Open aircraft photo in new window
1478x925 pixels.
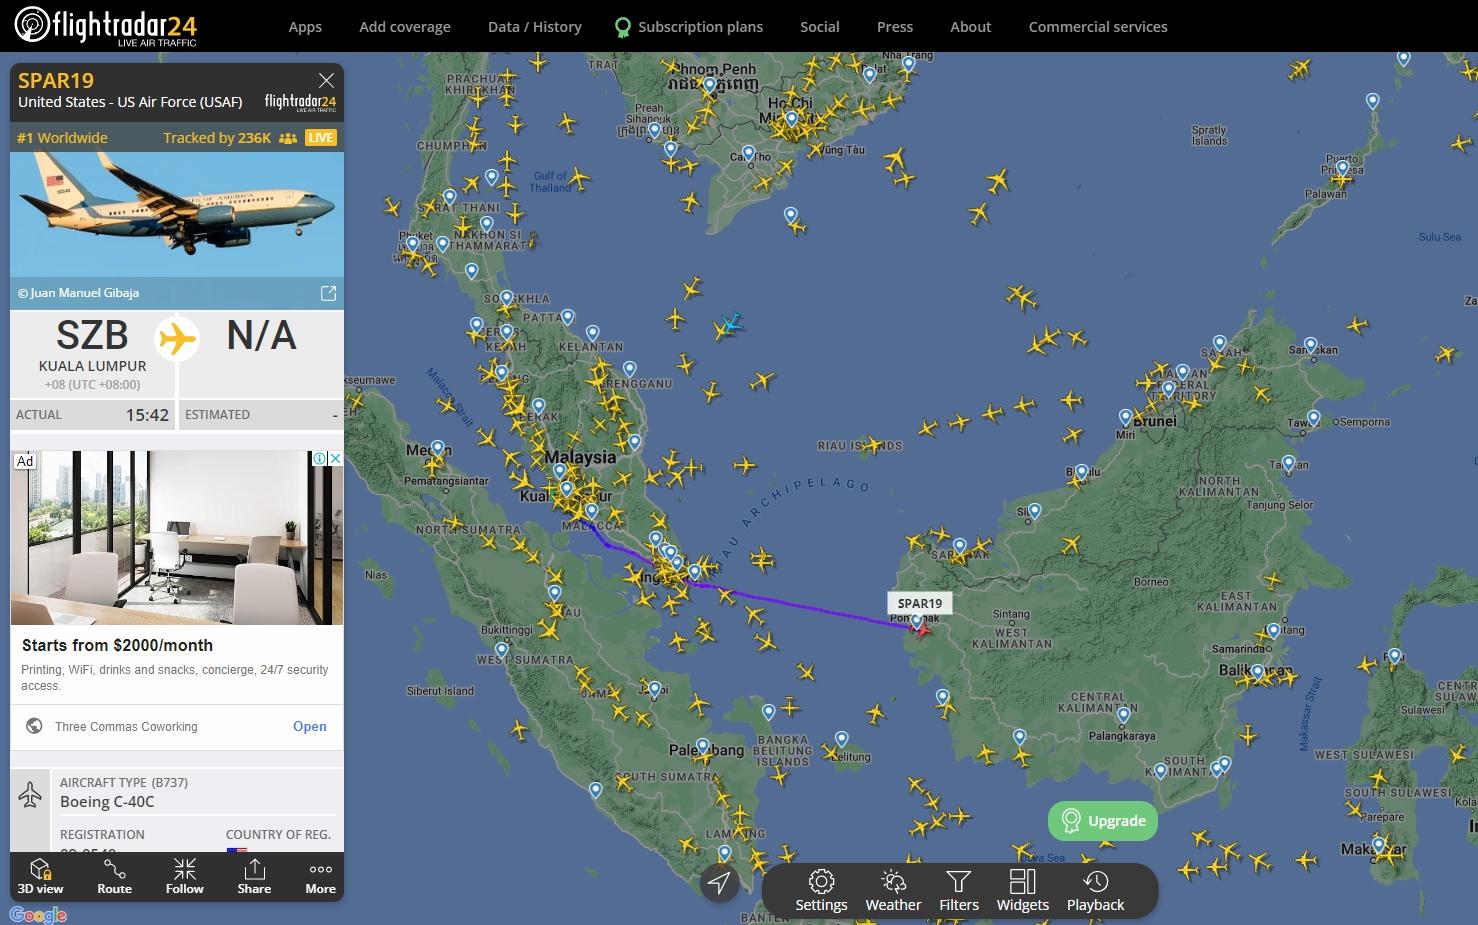328,293
